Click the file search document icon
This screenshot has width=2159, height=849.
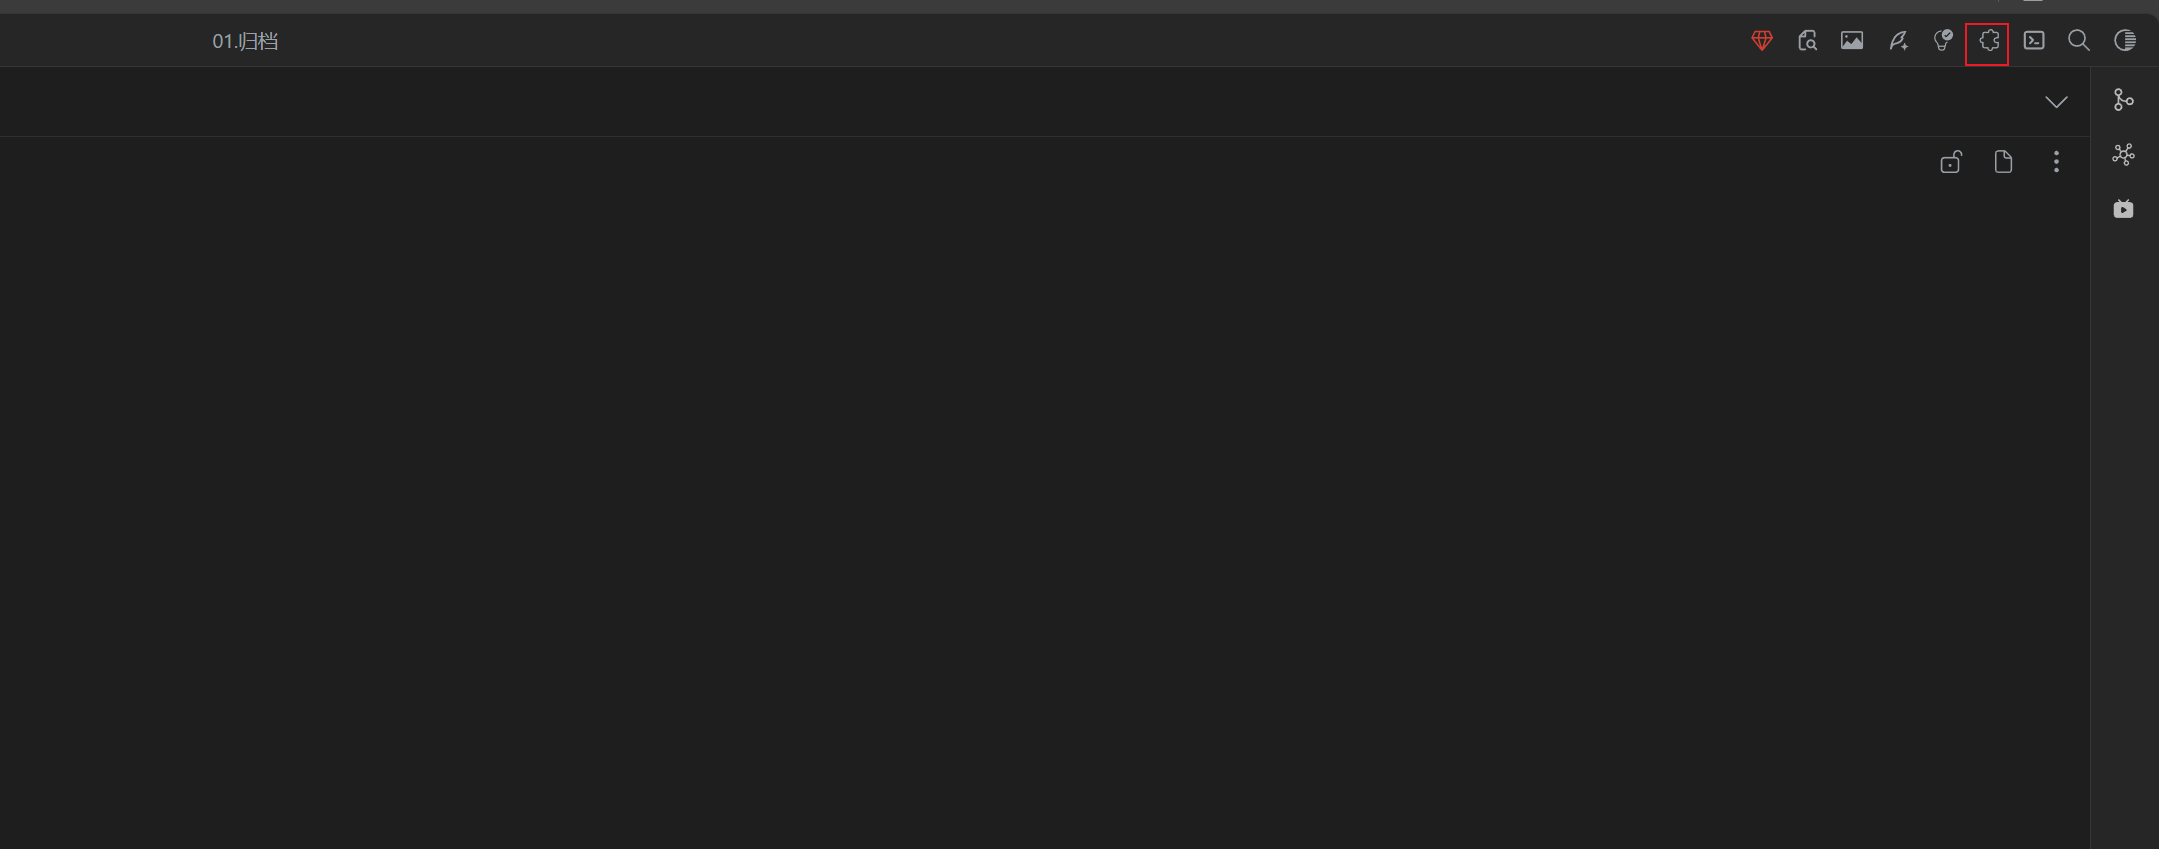pyautogui.click(x=1807, y=41)
